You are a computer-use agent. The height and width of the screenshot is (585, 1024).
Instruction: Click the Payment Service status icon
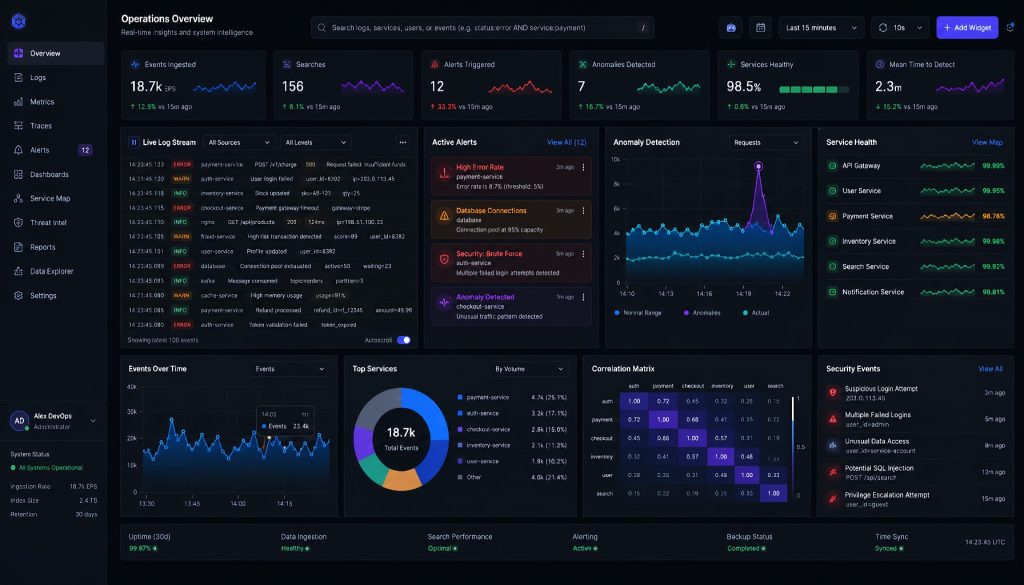click(x=832, y=216)
